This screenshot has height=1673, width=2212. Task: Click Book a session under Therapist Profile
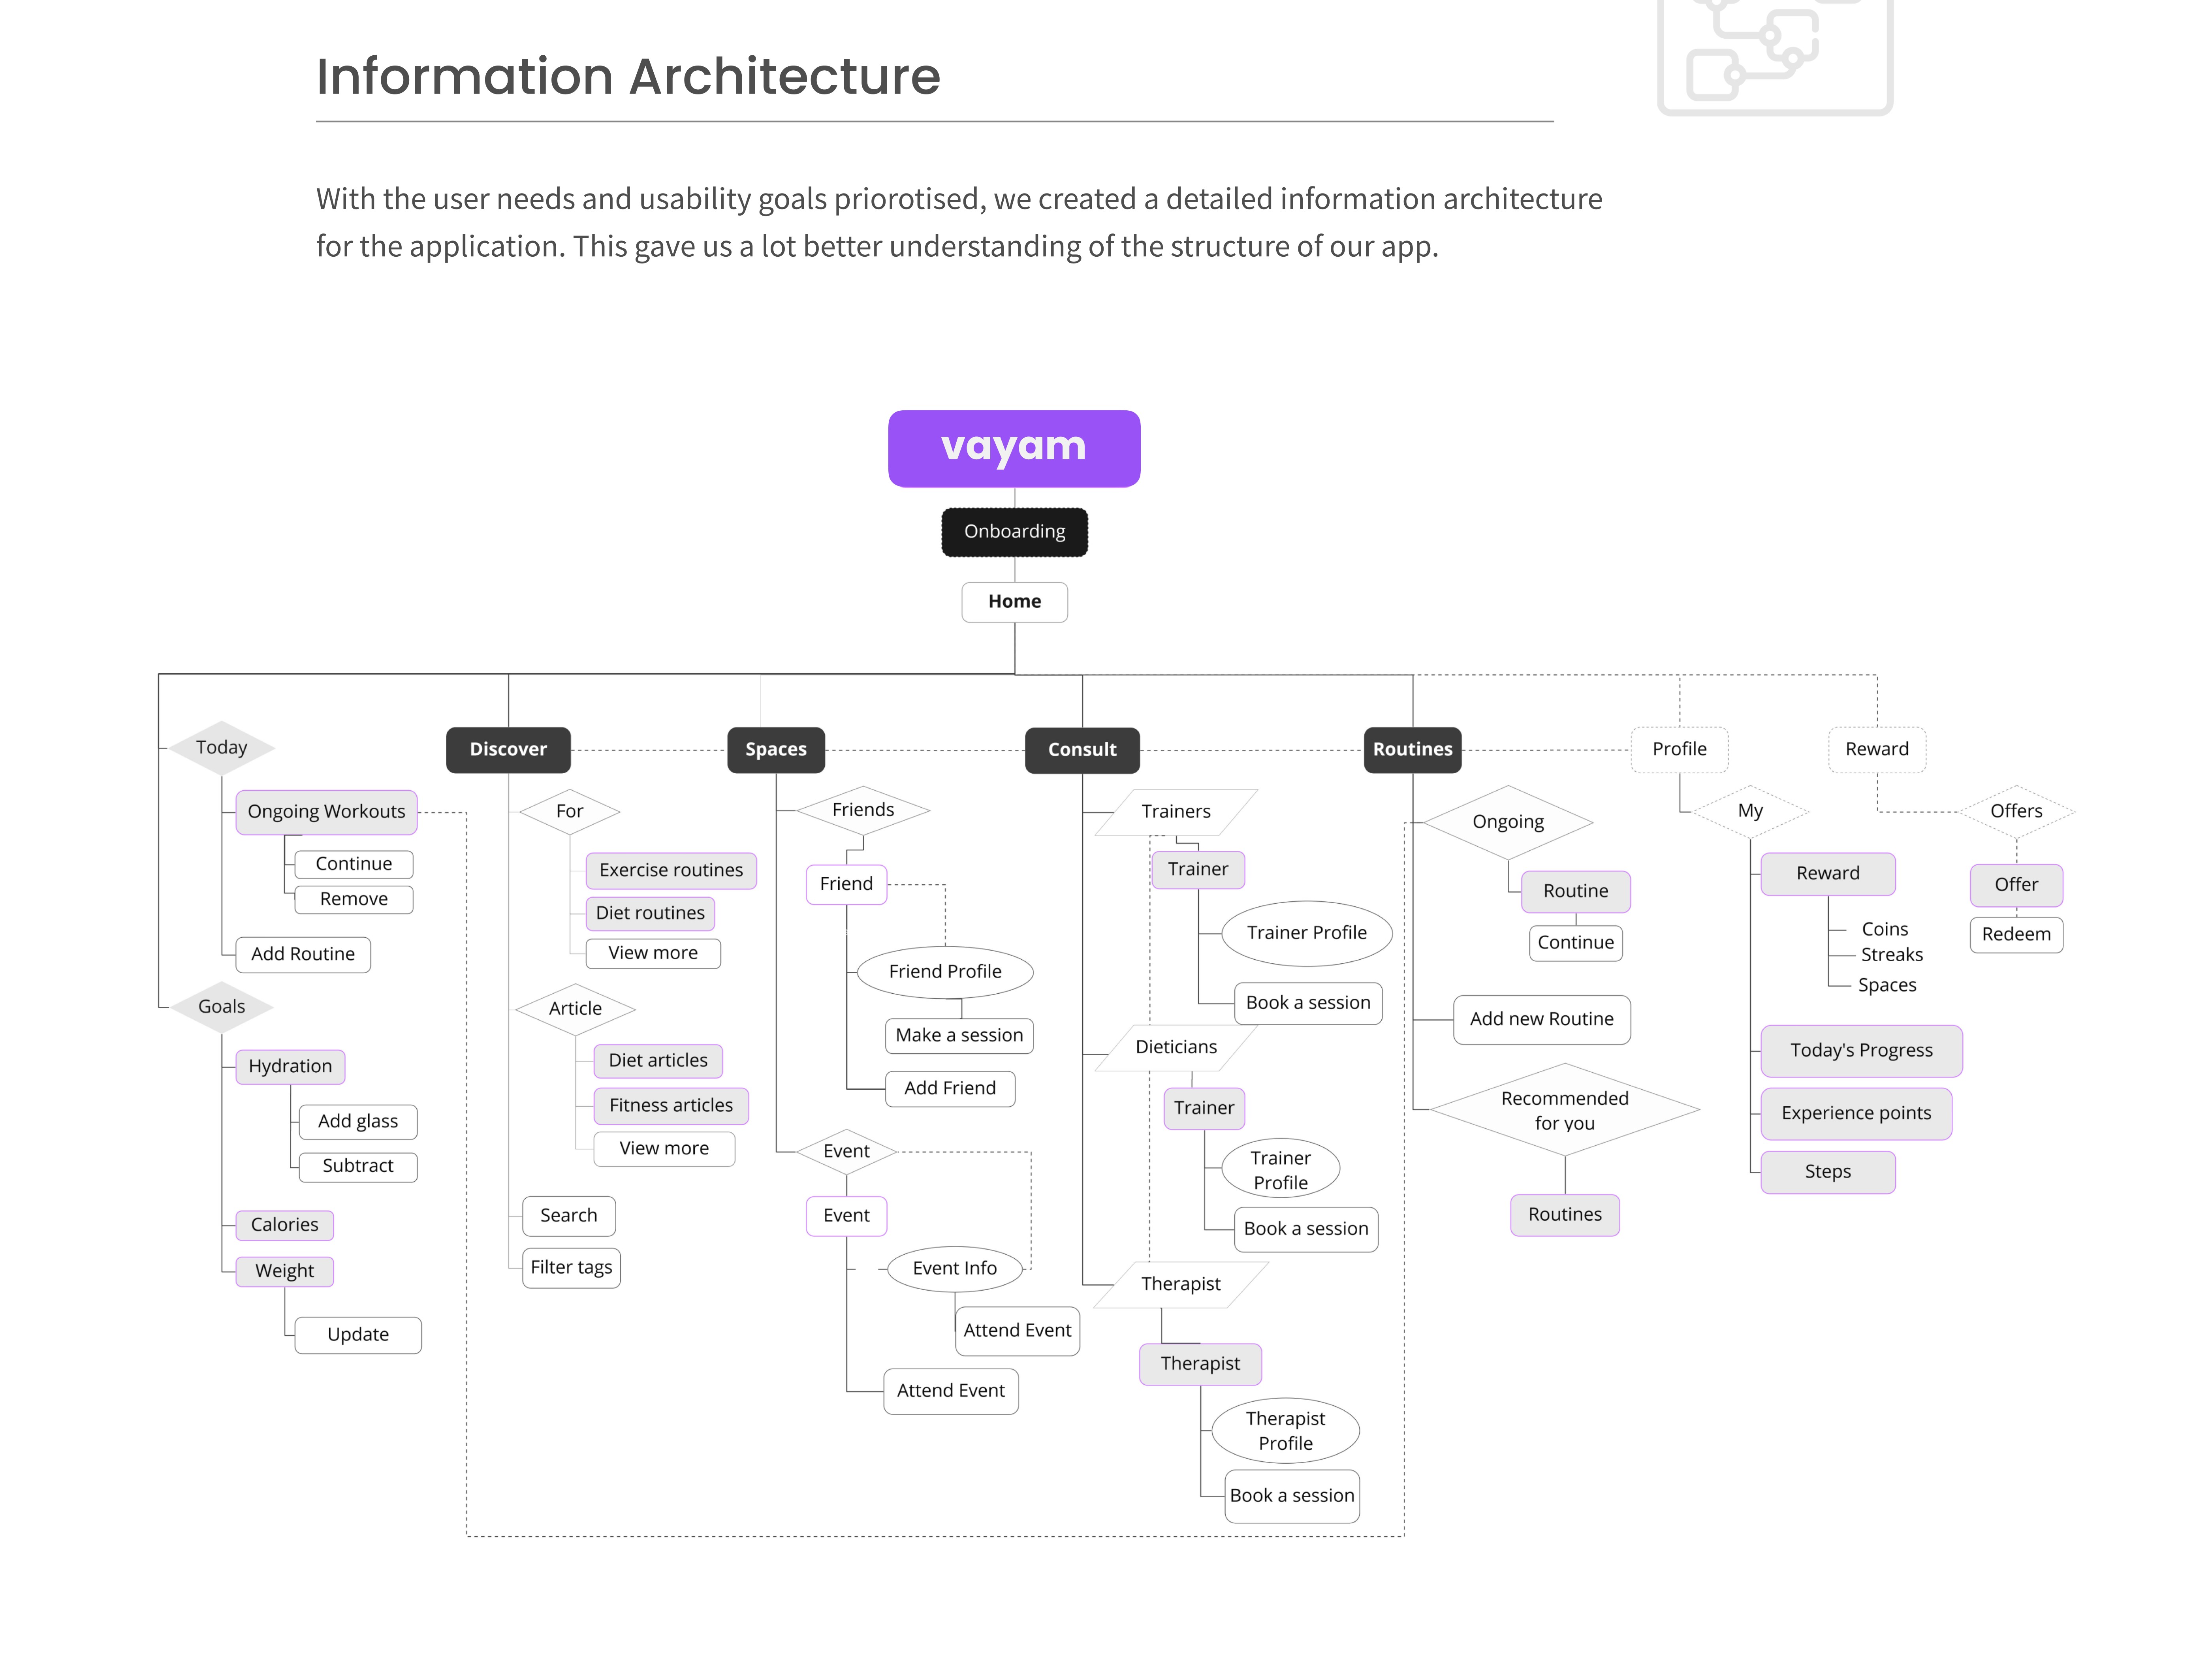1292,1496
